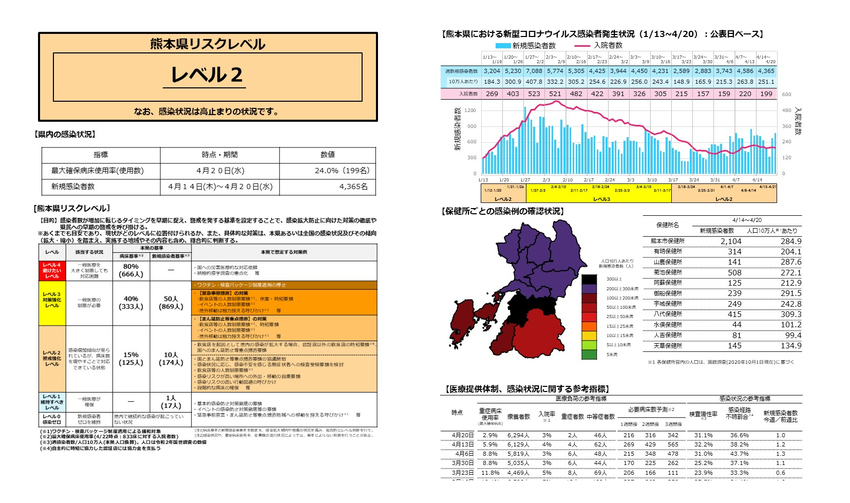Viewport: 850px width, 503px height.
Task: Click the yellow レベル3 timeline band
Action: [597, 194]
